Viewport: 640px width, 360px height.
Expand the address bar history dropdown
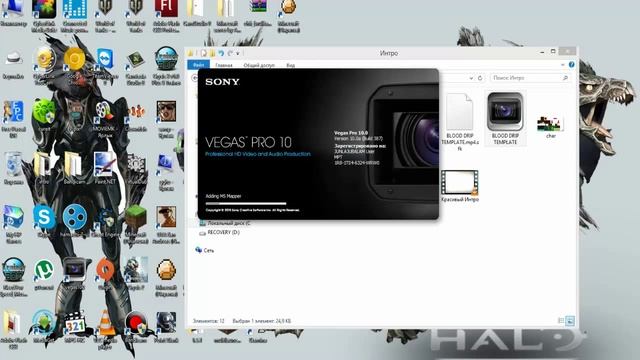[x=471, y=78]
